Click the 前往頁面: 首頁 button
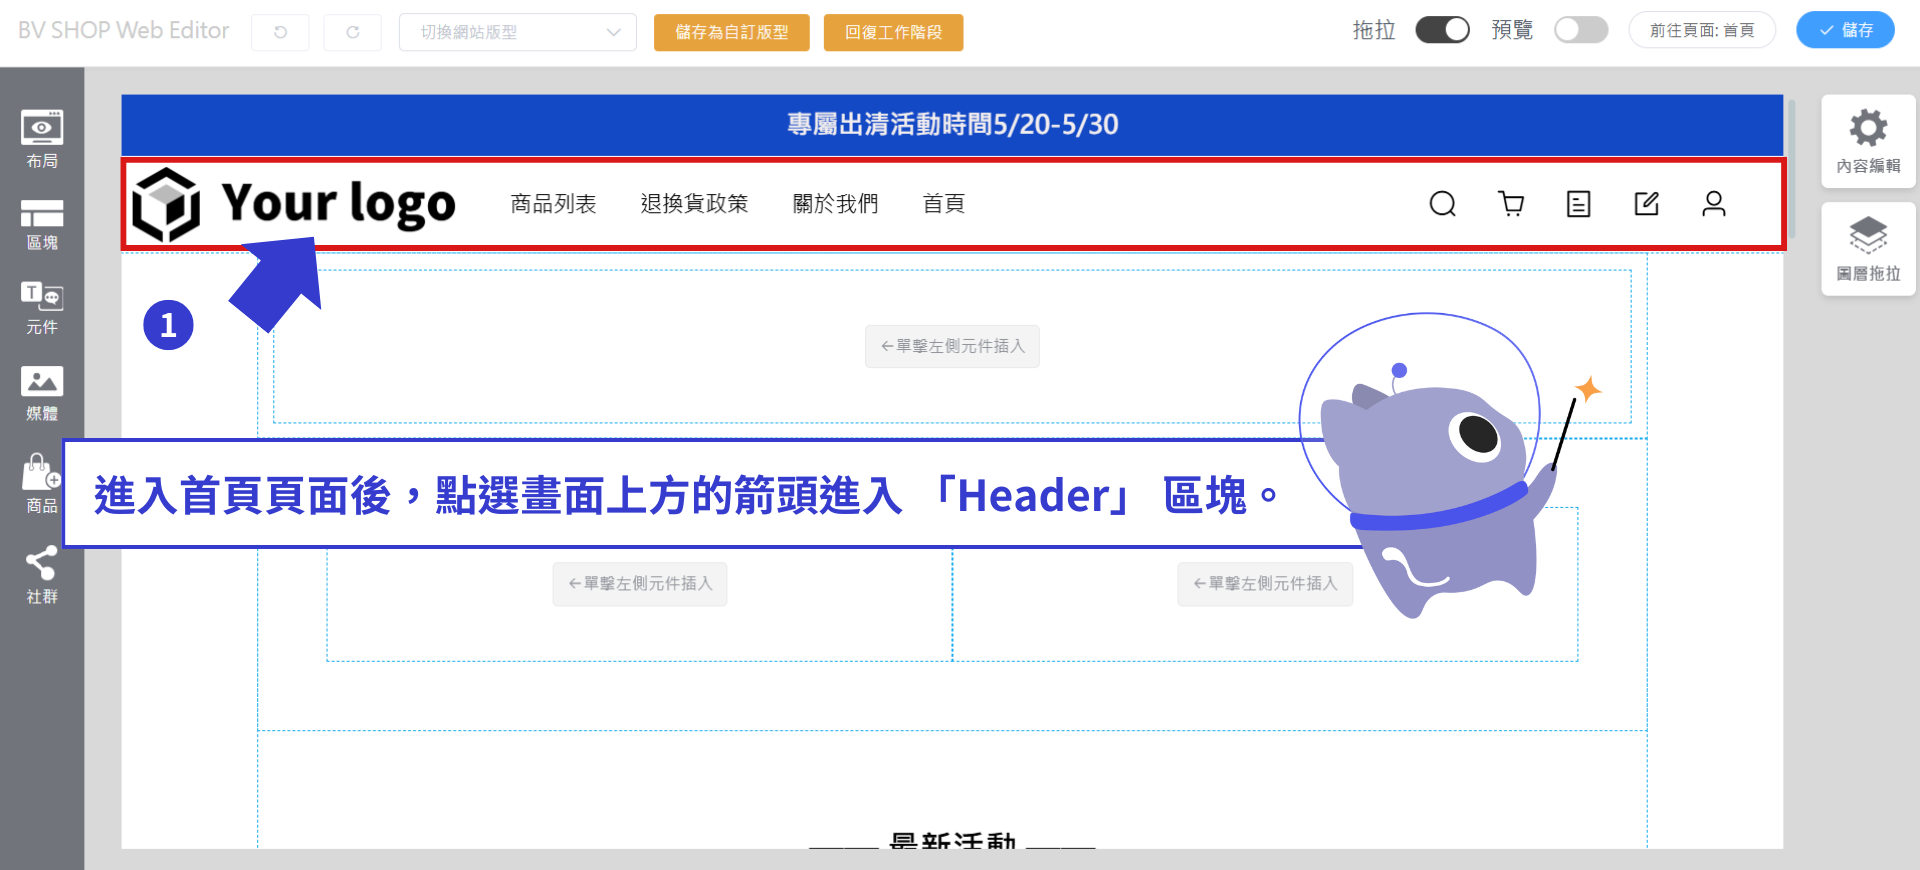The width and height of the screenshot is (1920, 870). pyautogui.click(x=1702, y=30)
